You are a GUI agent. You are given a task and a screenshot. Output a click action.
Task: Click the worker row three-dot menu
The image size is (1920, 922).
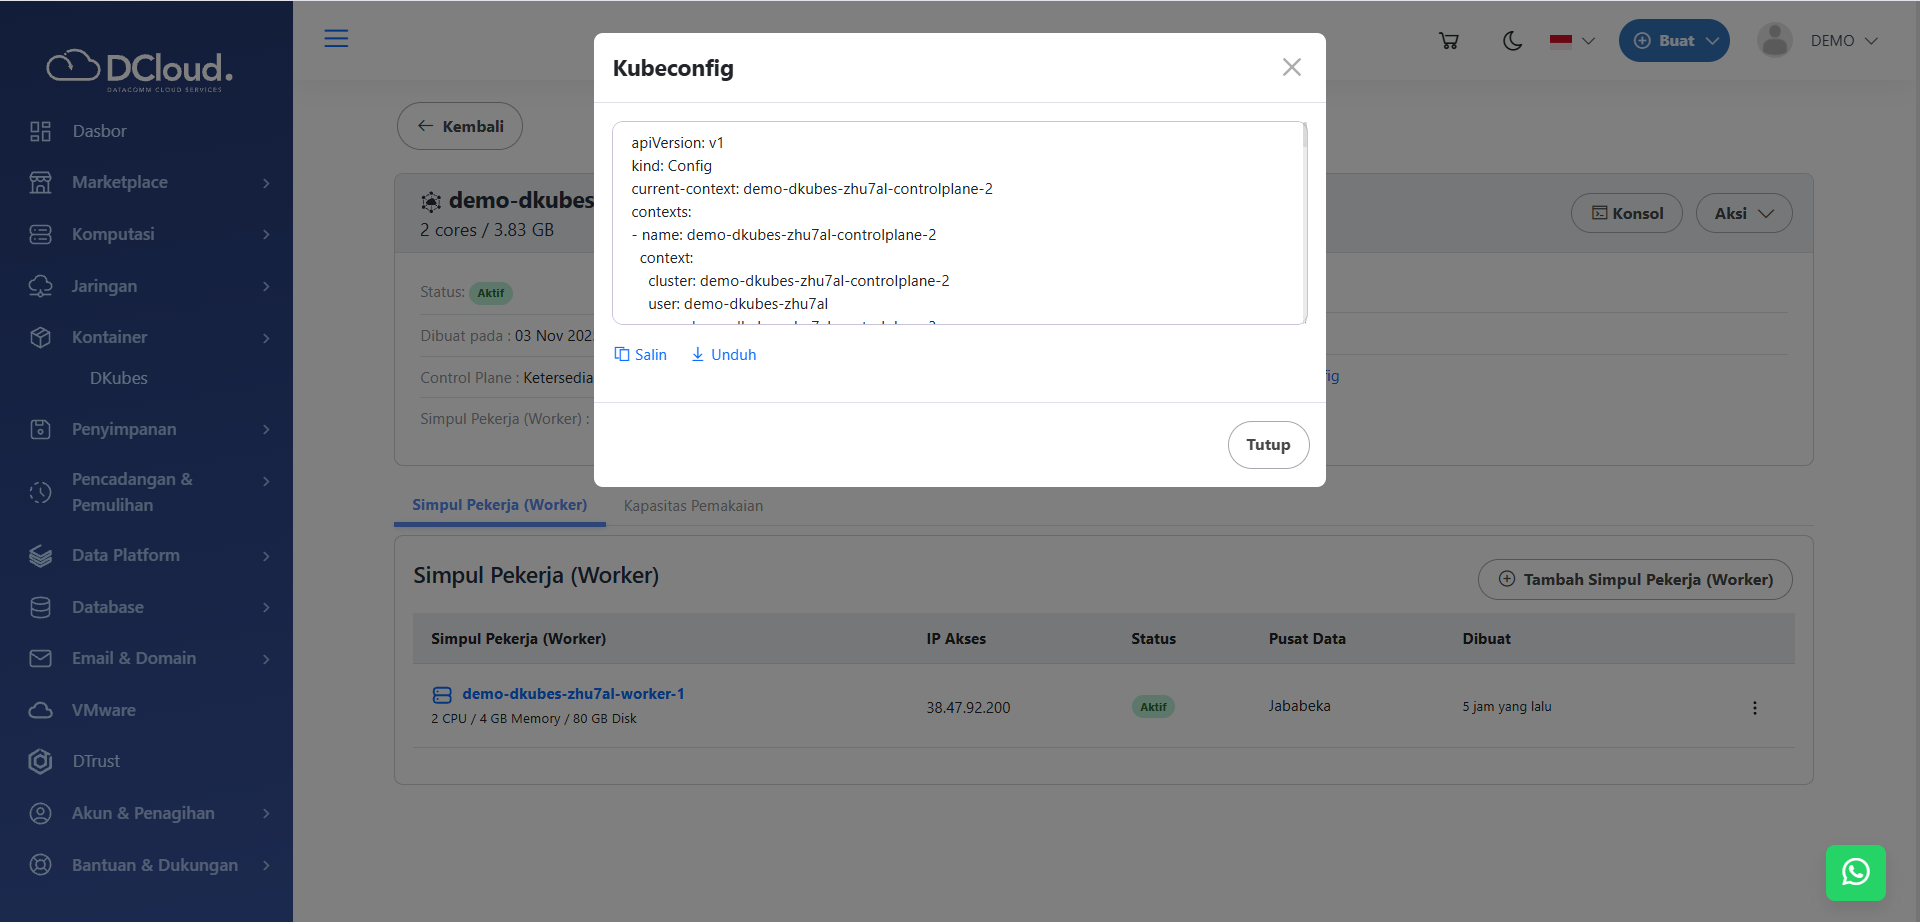coord(1754,708)
